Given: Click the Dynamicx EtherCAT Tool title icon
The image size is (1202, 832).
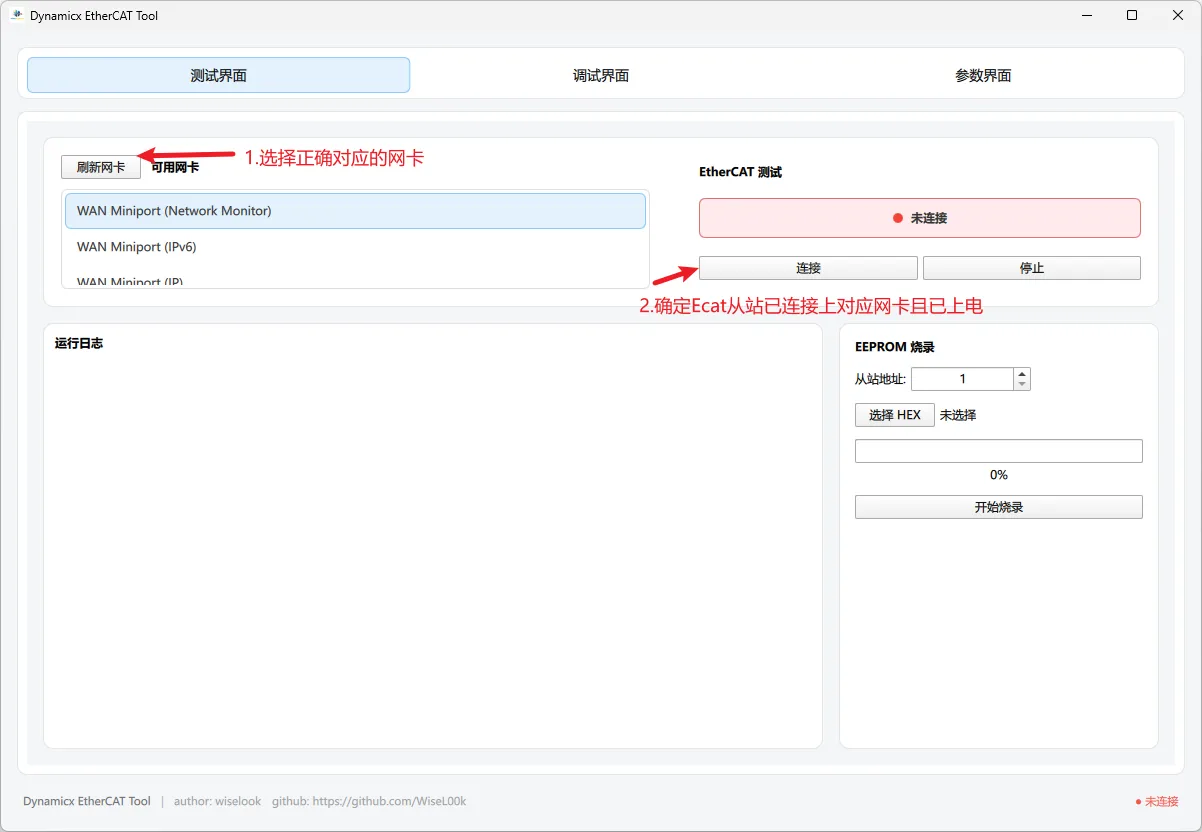Looking at the screenshot, I should [17, 15].
